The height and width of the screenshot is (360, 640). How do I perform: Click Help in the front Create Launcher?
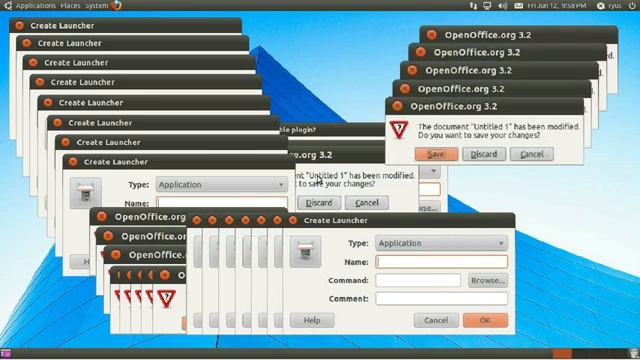(312, 320)
